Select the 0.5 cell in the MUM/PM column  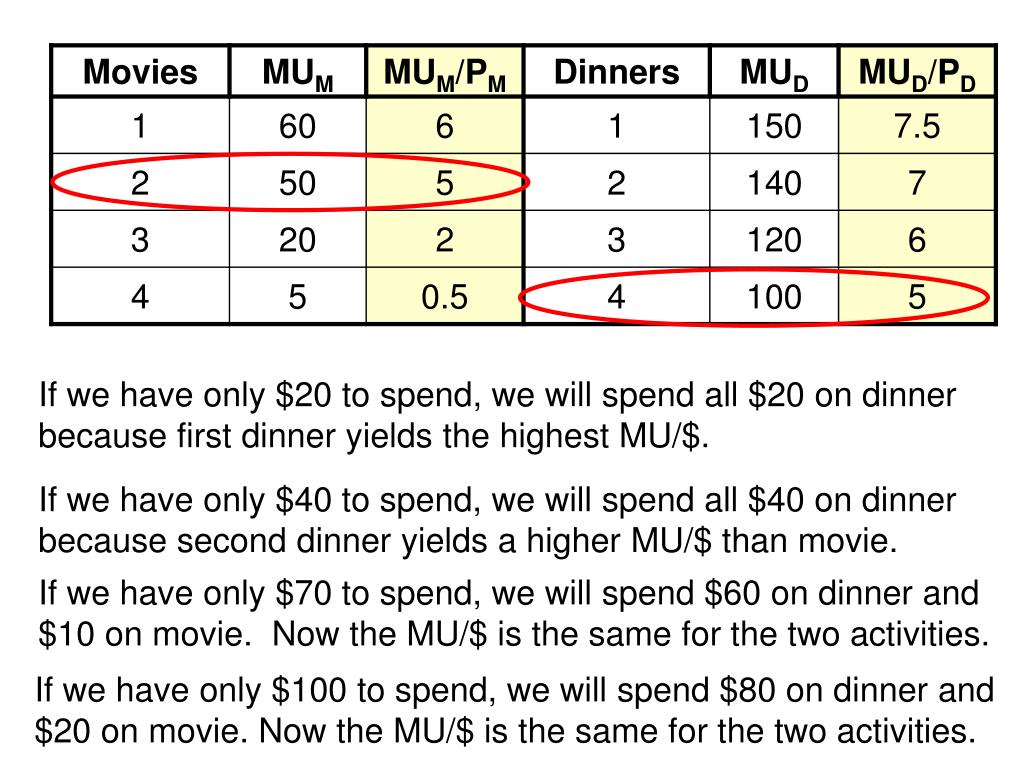coord(445,296)
